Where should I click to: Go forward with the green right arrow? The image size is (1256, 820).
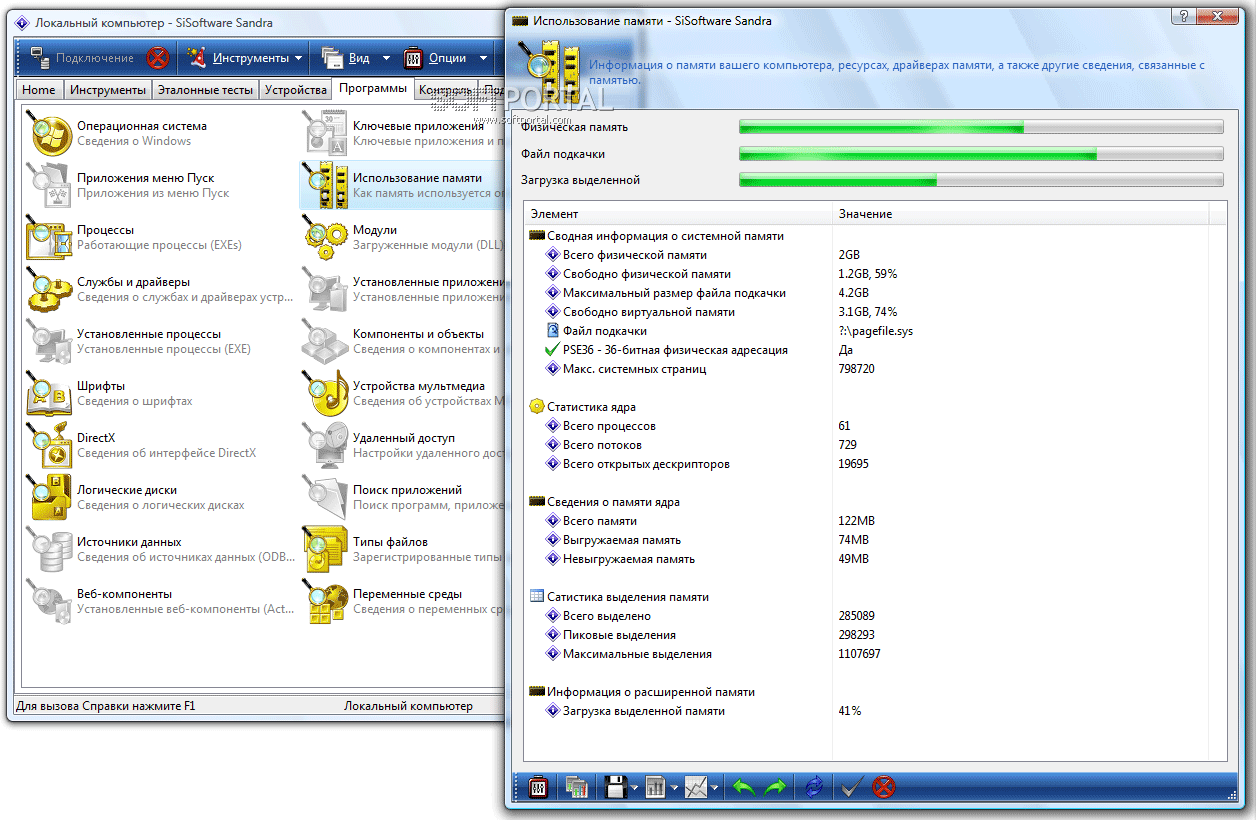click(775, 787)
